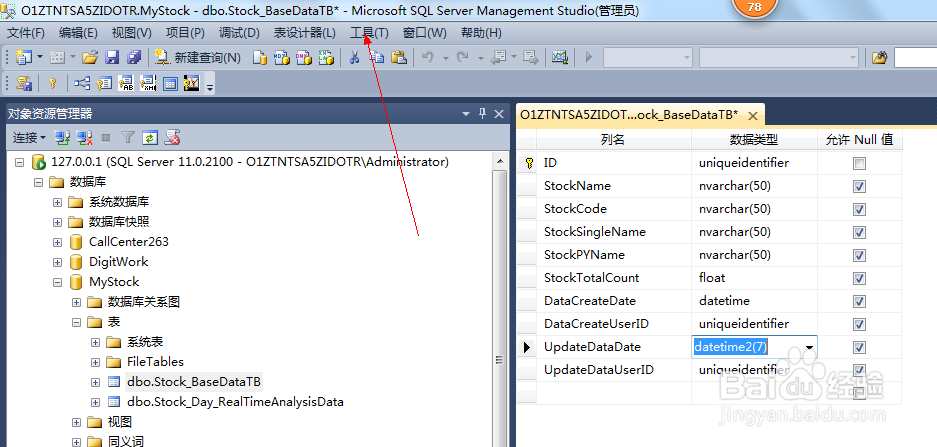Click the 新建查询(N) button

pos(198,57)
